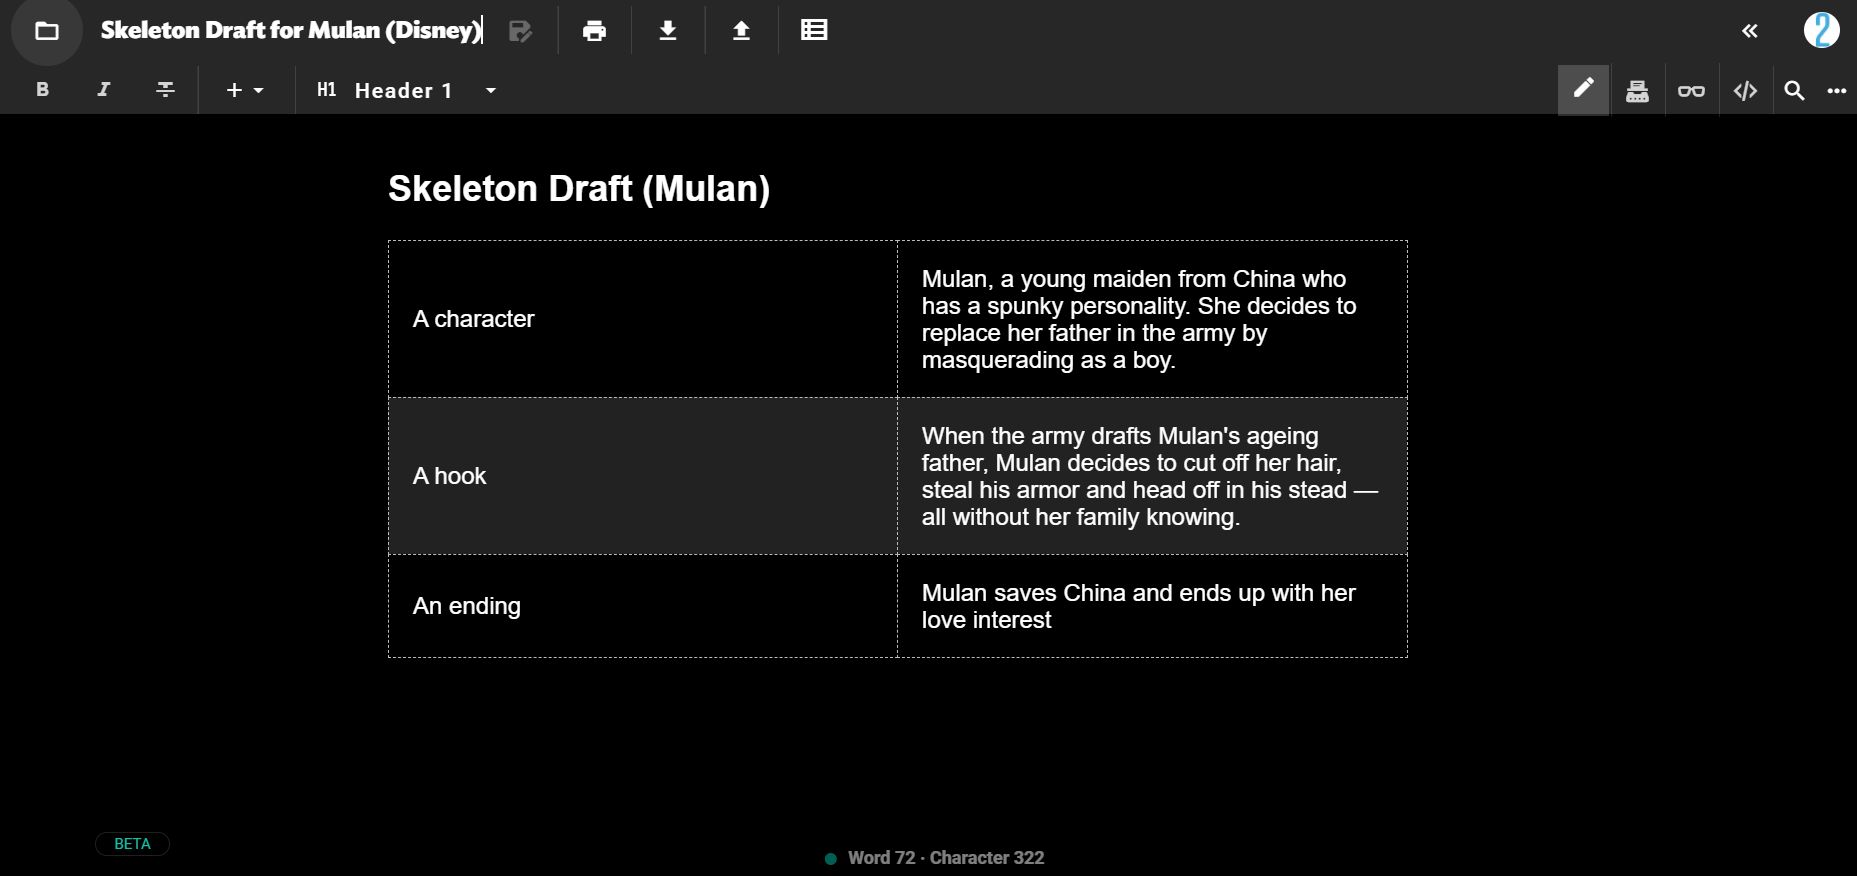This screenshot has width=1857, height=876.
Task: Open the more options ellipsis menu
Action: click(1836, 91)
